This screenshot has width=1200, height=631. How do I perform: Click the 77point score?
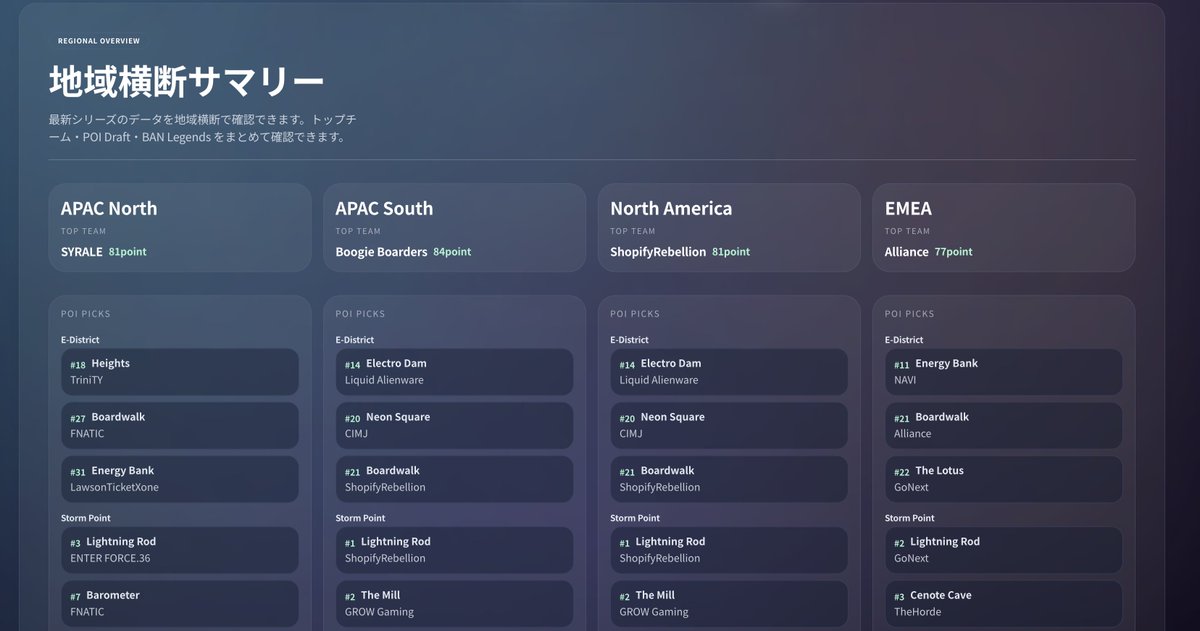[x=953, y=252]
